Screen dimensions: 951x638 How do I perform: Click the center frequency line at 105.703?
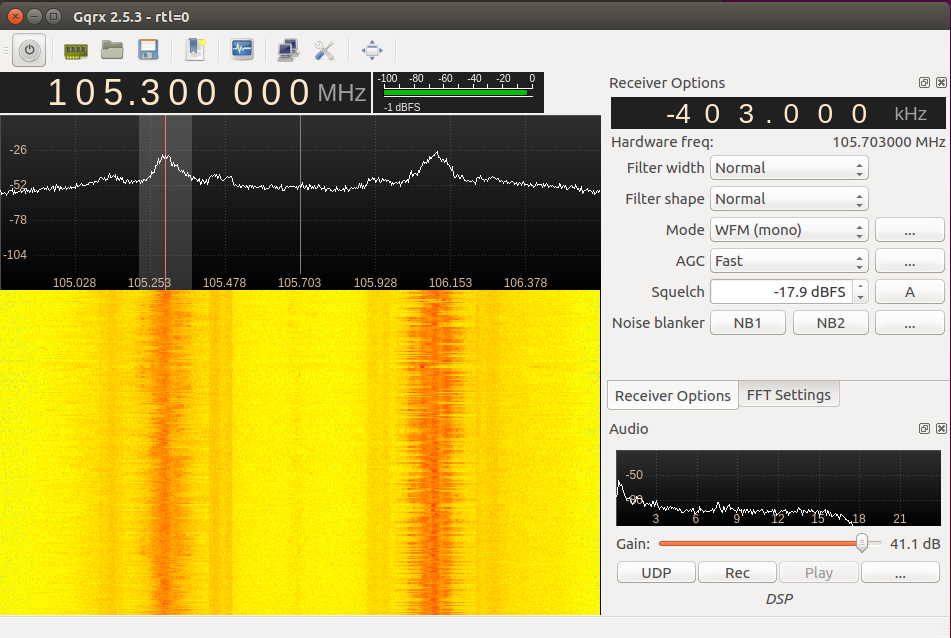[x=300, y=194]
